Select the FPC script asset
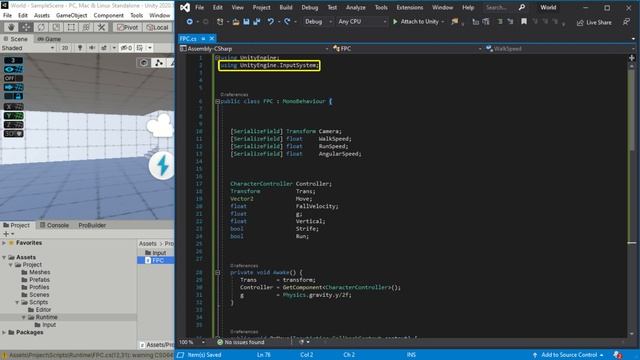640x360 pixels. point(155,260)
